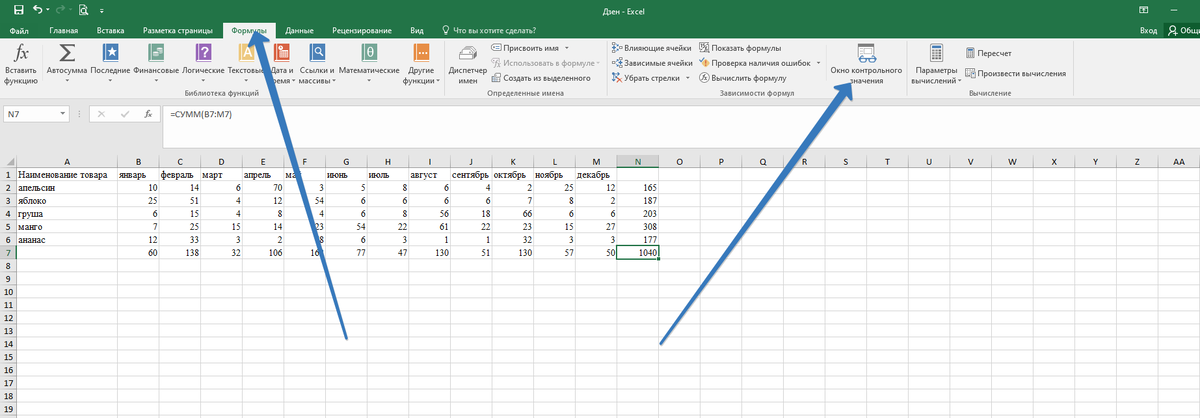1200x418 pixels.
Task: Expand the Присвоить имя dropdown arrow
Action: point(566,48)
